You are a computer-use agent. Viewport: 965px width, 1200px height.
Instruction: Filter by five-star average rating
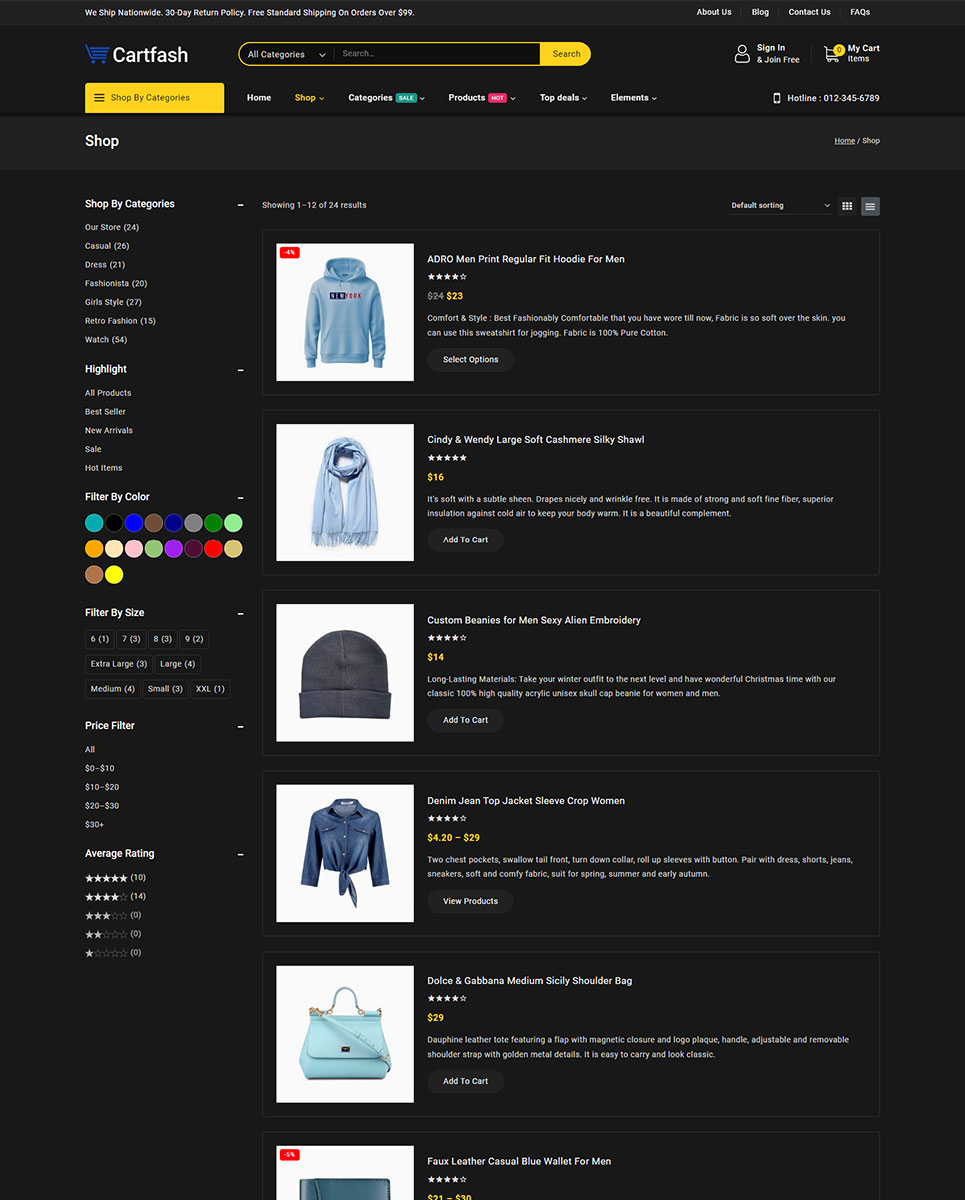[x=106, y=878]
